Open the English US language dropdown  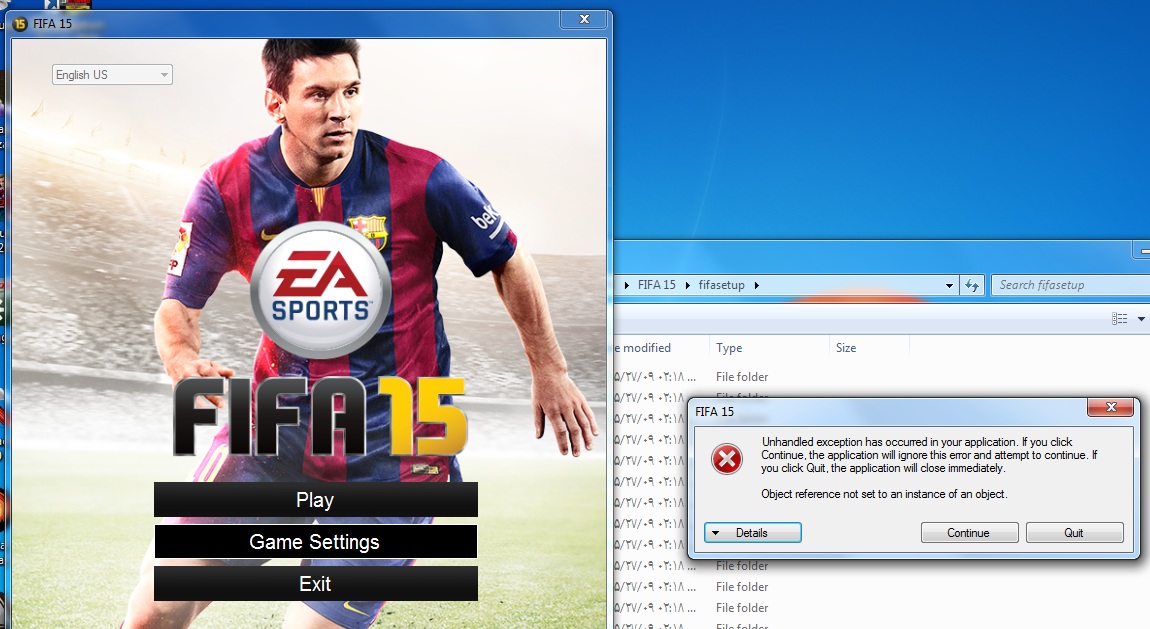tap(112, 75)
